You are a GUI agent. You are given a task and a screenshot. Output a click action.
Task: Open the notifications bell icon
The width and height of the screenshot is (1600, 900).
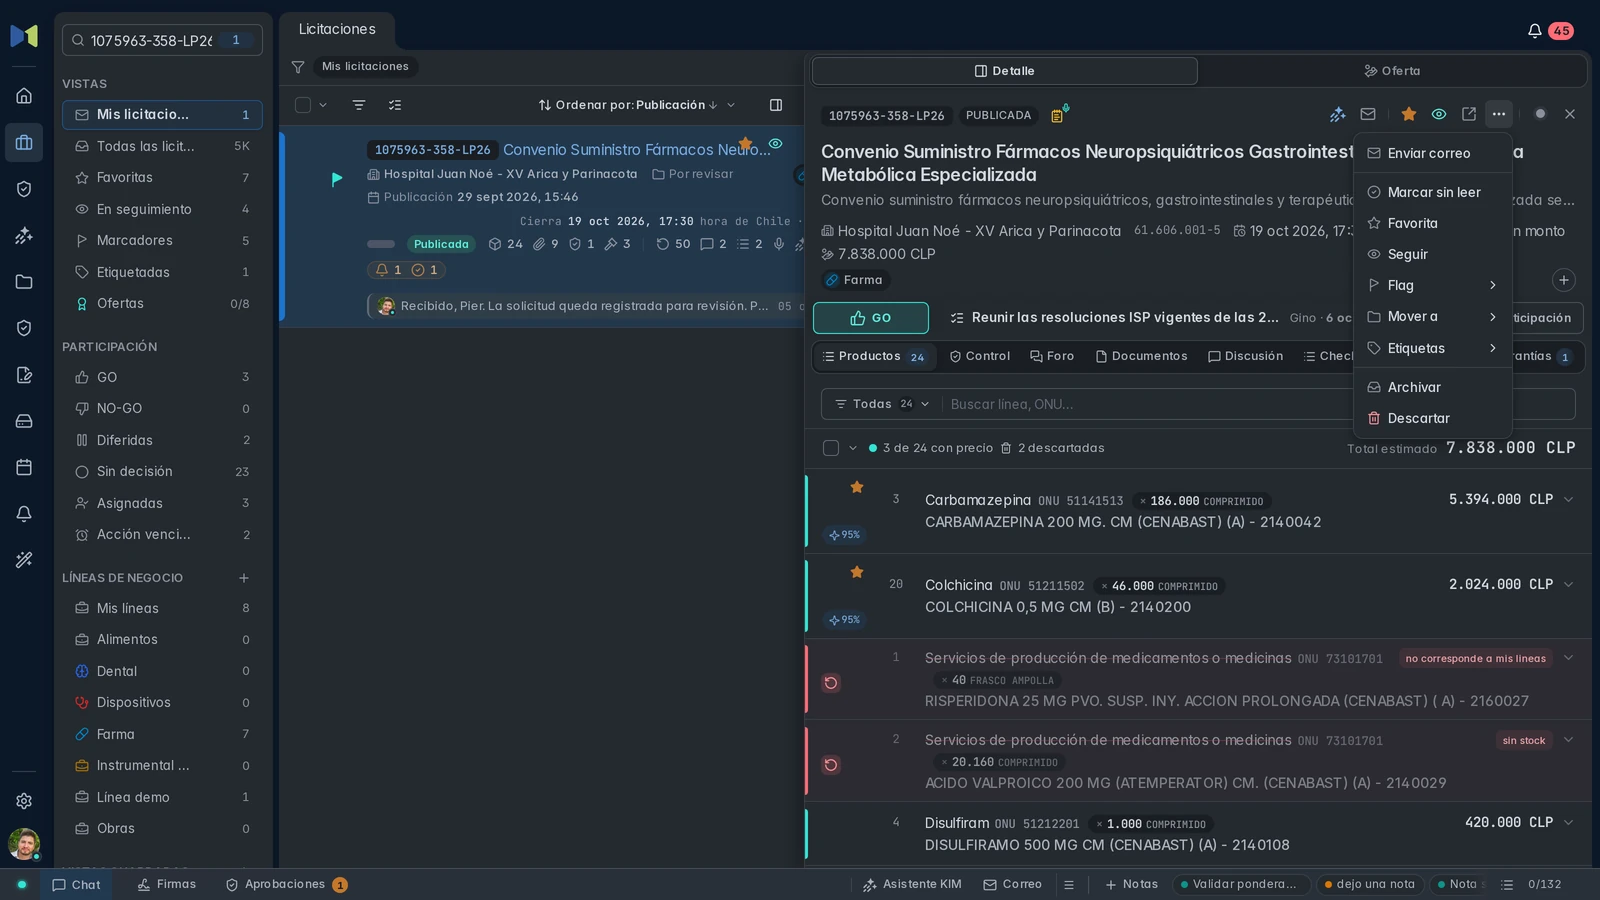point(1534,31)
